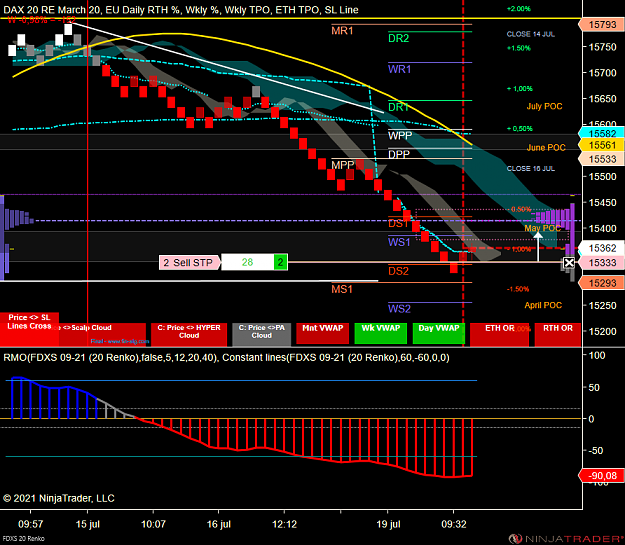Open the Final fin-alg.com link
625x545 pixels.
coord(120,341)
